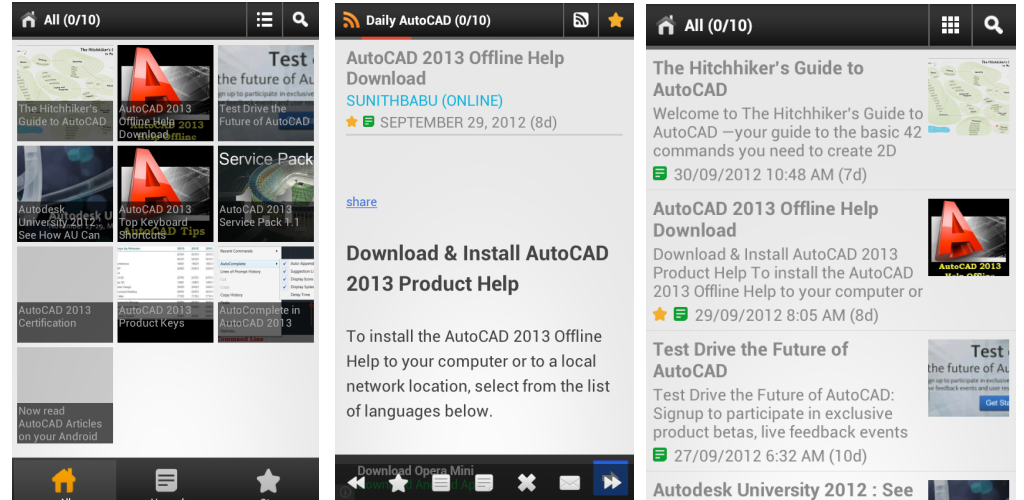The height and width of the screenshot is (500, 1024).
Task: Open The Hitchhiker's Guide to AutoCAD list title
Action: click(x=758, y=78)
